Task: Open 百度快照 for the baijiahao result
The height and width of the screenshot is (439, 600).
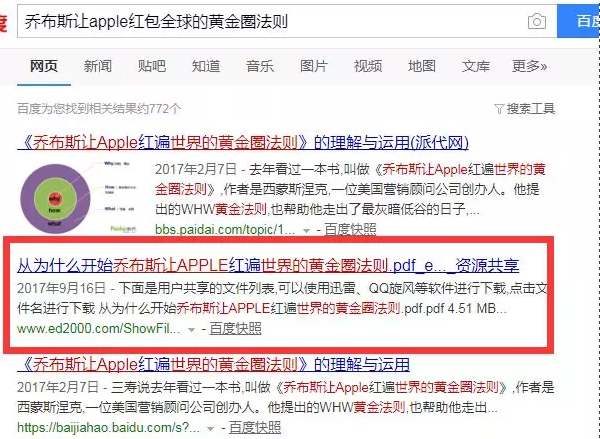Action: click(255, 427)
